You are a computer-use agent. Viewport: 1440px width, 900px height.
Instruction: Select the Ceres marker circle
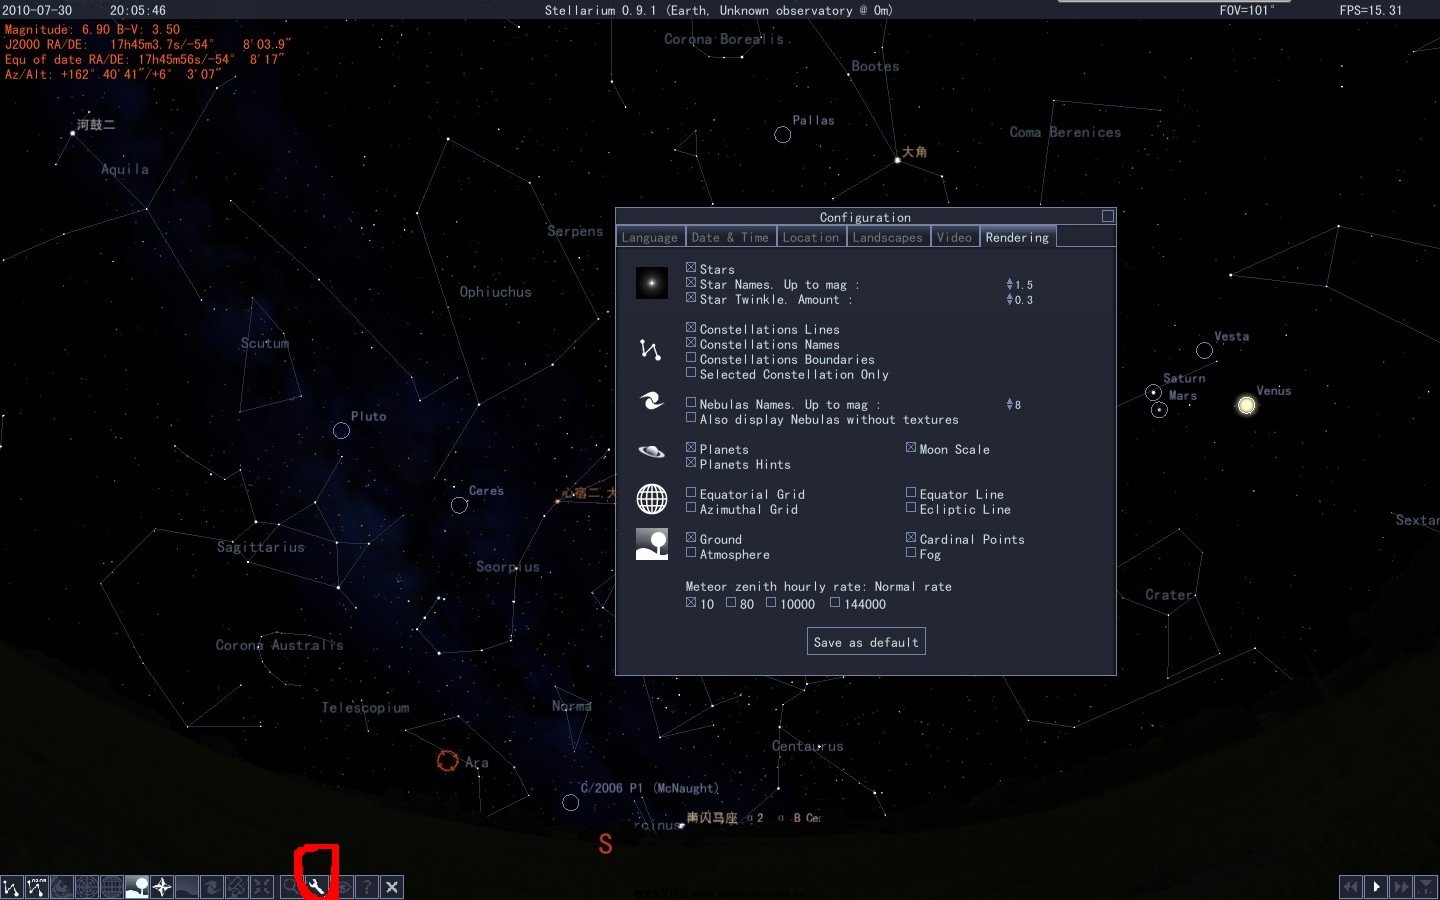[459, 505]
